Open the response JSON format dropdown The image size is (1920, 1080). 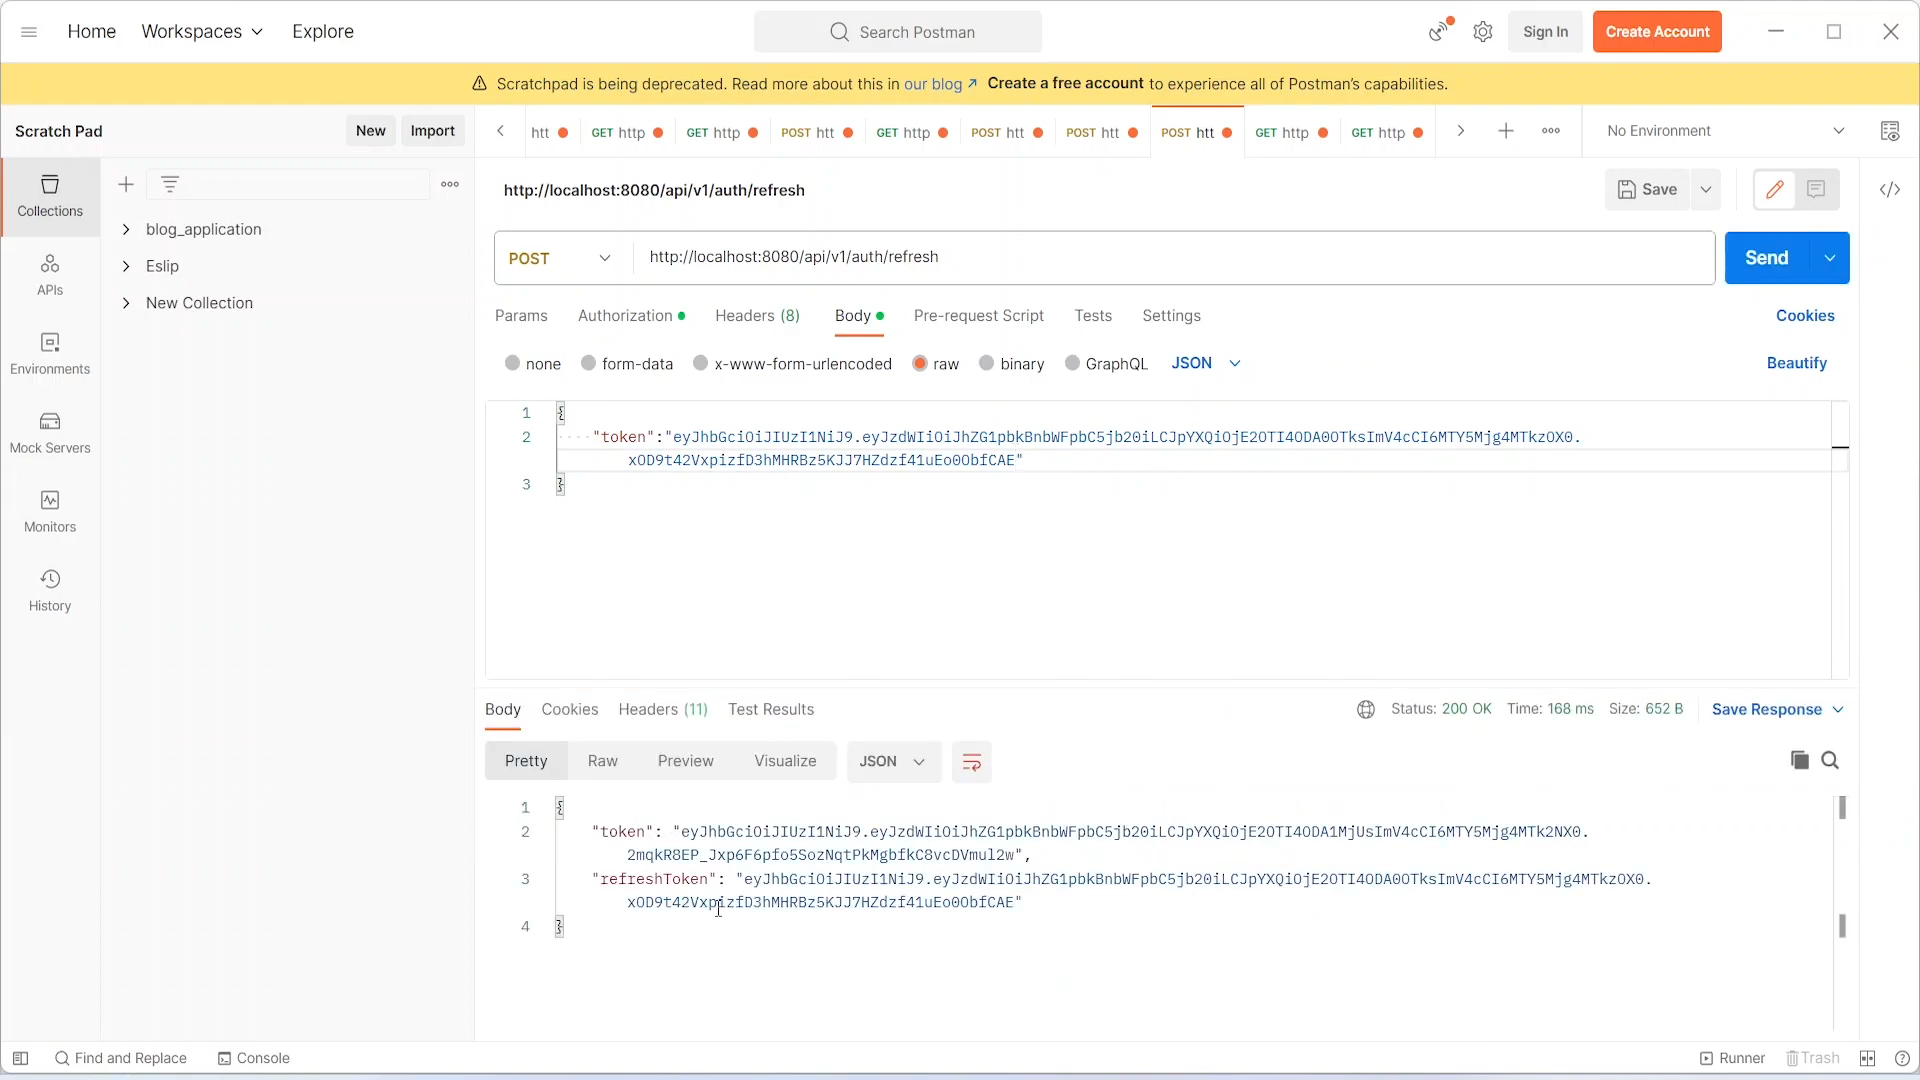point(893,762)
